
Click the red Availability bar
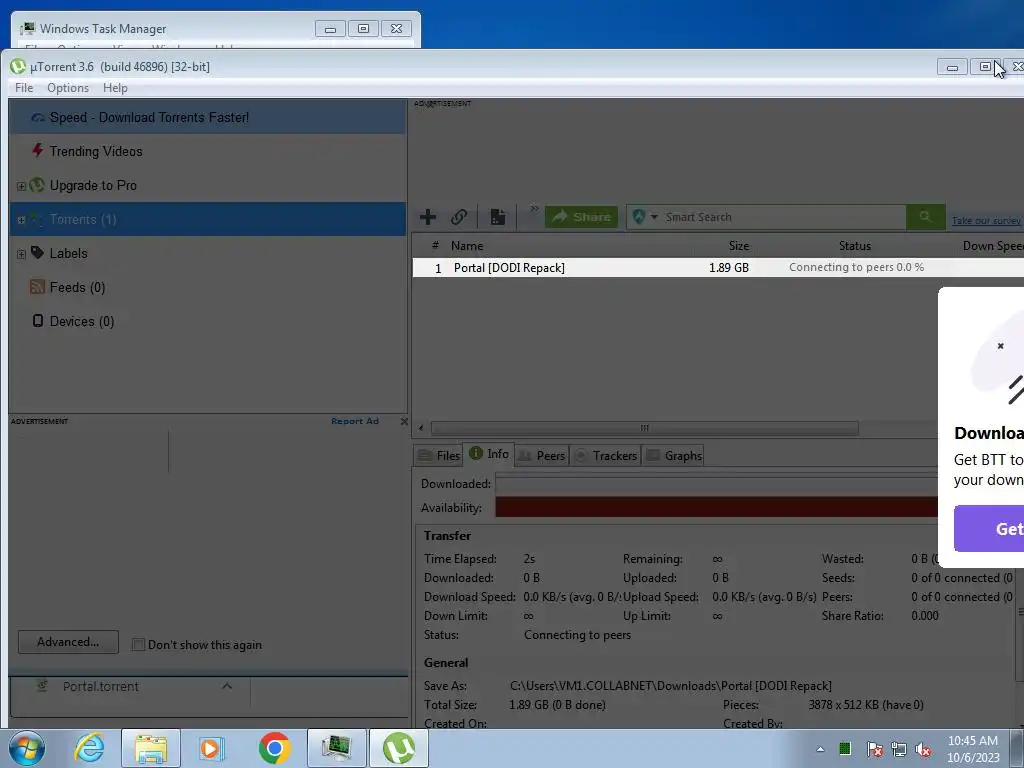coord(716,507)
